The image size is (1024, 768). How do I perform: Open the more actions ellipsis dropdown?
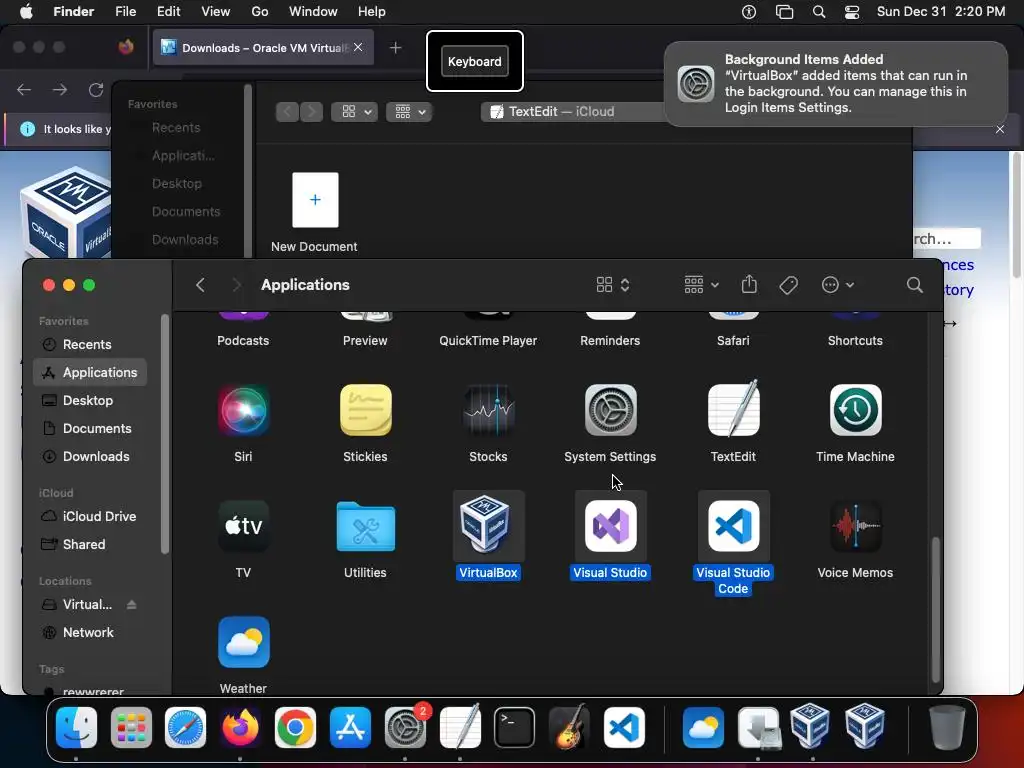coord(838,285)
